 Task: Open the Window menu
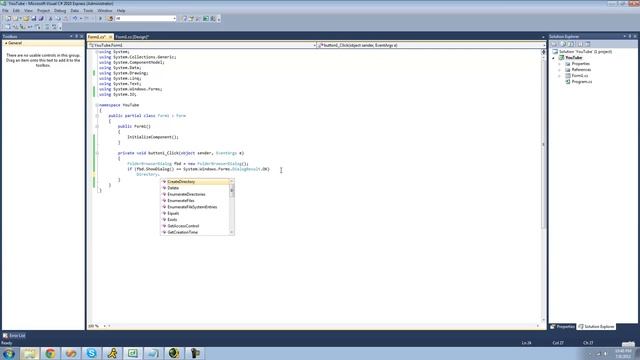coord(105,11)
